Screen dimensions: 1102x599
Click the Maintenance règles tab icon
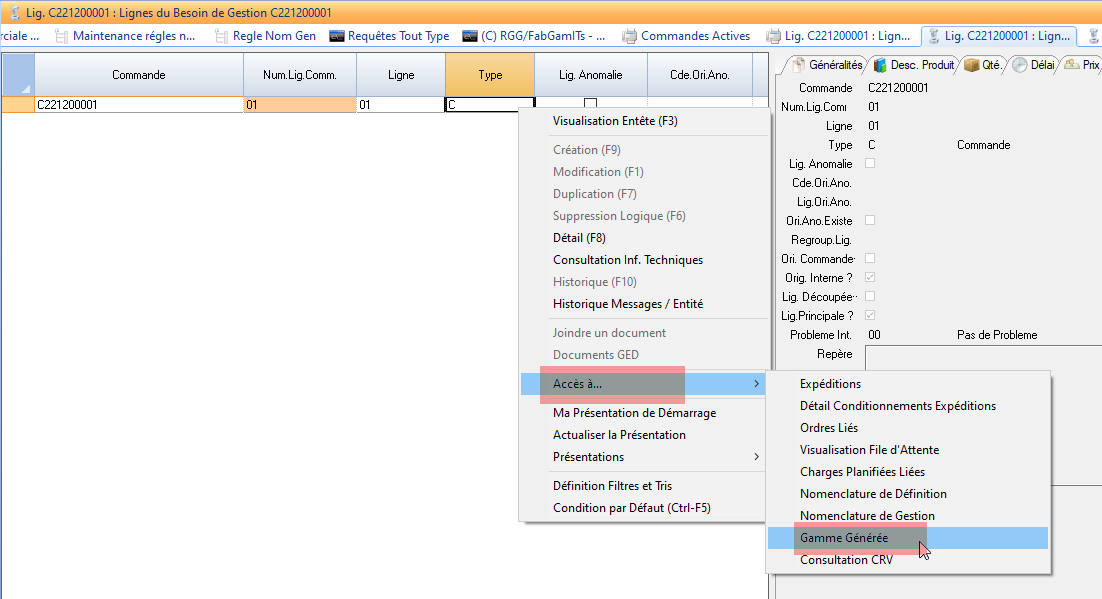(x=63, y=36)
